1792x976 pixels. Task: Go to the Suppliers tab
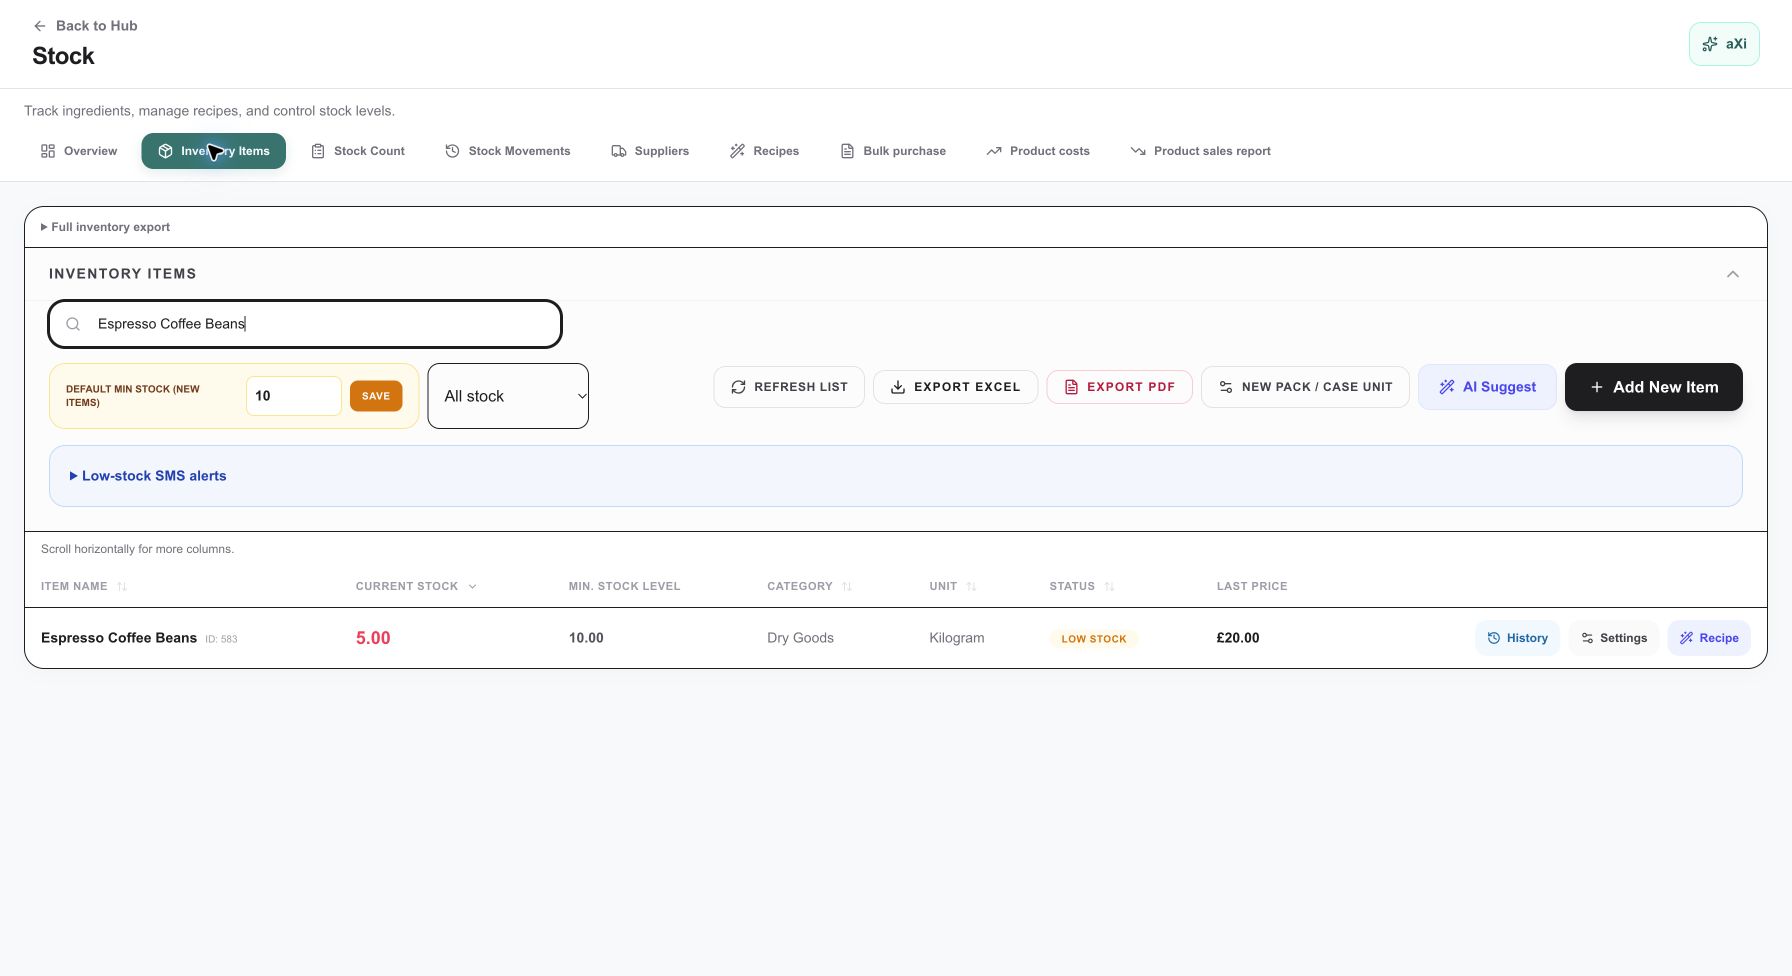(650, 151)
